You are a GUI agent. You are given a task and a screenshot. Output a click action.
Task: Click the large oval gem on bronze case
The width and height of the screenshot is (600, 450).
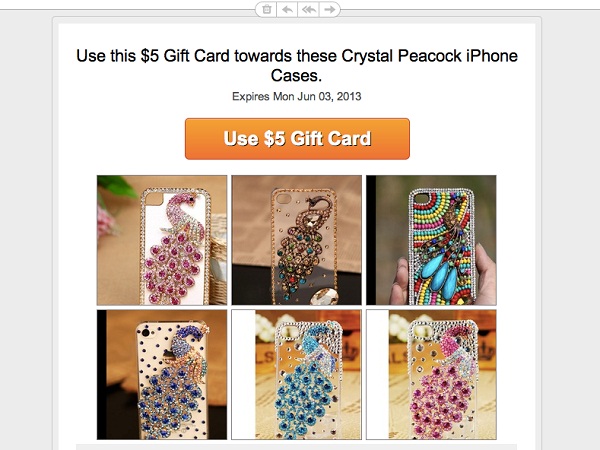(323, 296)
